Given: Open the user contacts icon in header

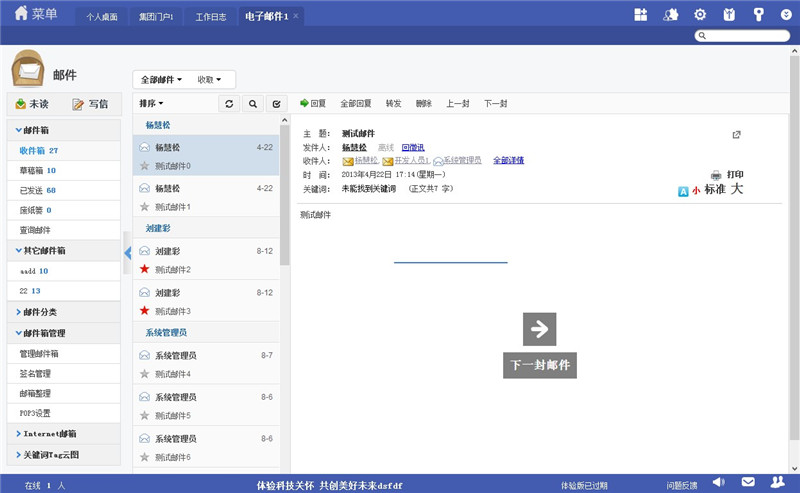Looking at the screenshot, I should click(670, 15).
